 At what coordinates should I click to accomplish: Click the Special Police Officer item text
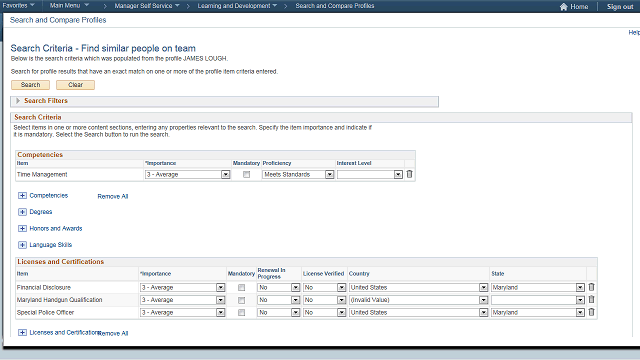(x=45, y=312)
